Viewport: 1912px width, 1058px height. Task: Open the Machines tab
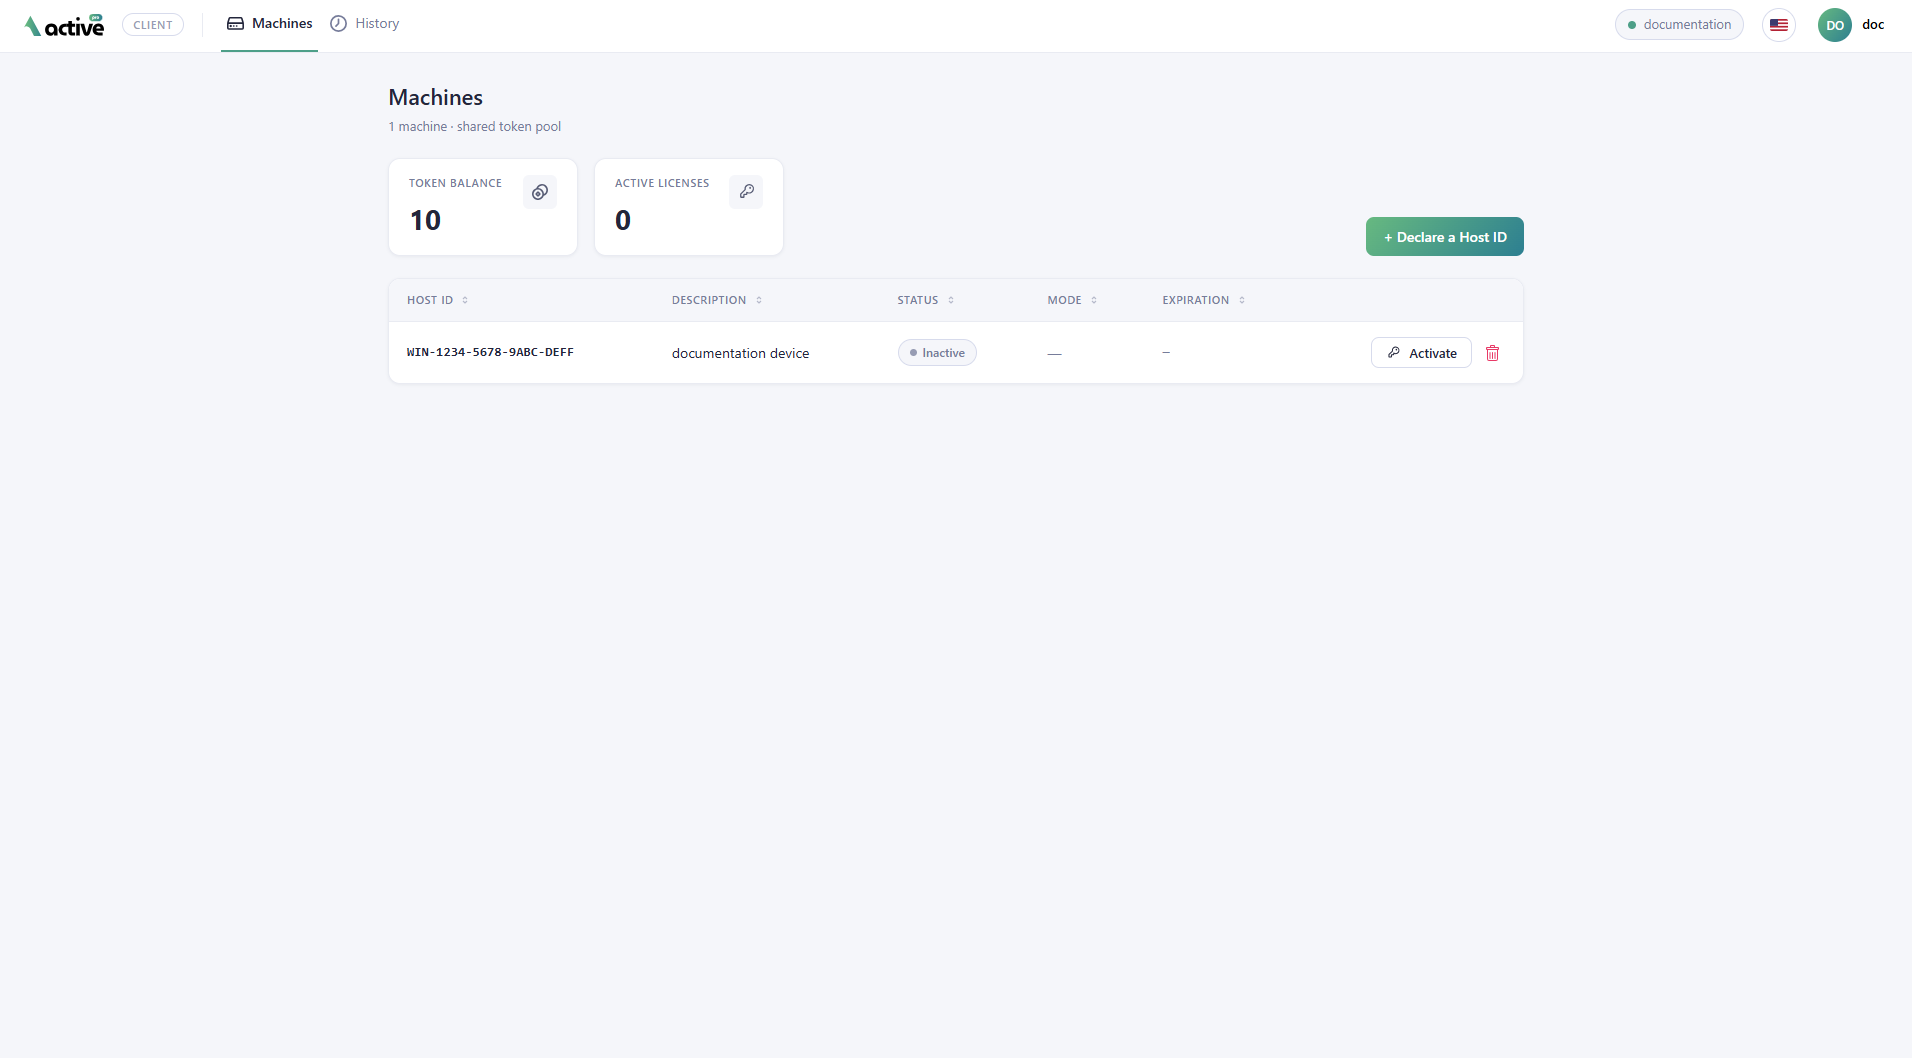[270, 24]
